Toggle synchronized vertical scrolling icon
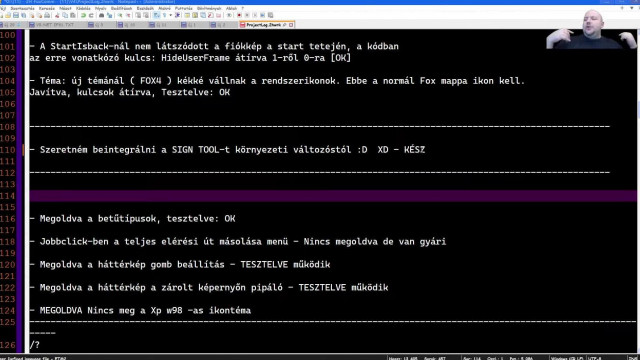This screenshot has width=640, height=360. [x=138, y=16]
